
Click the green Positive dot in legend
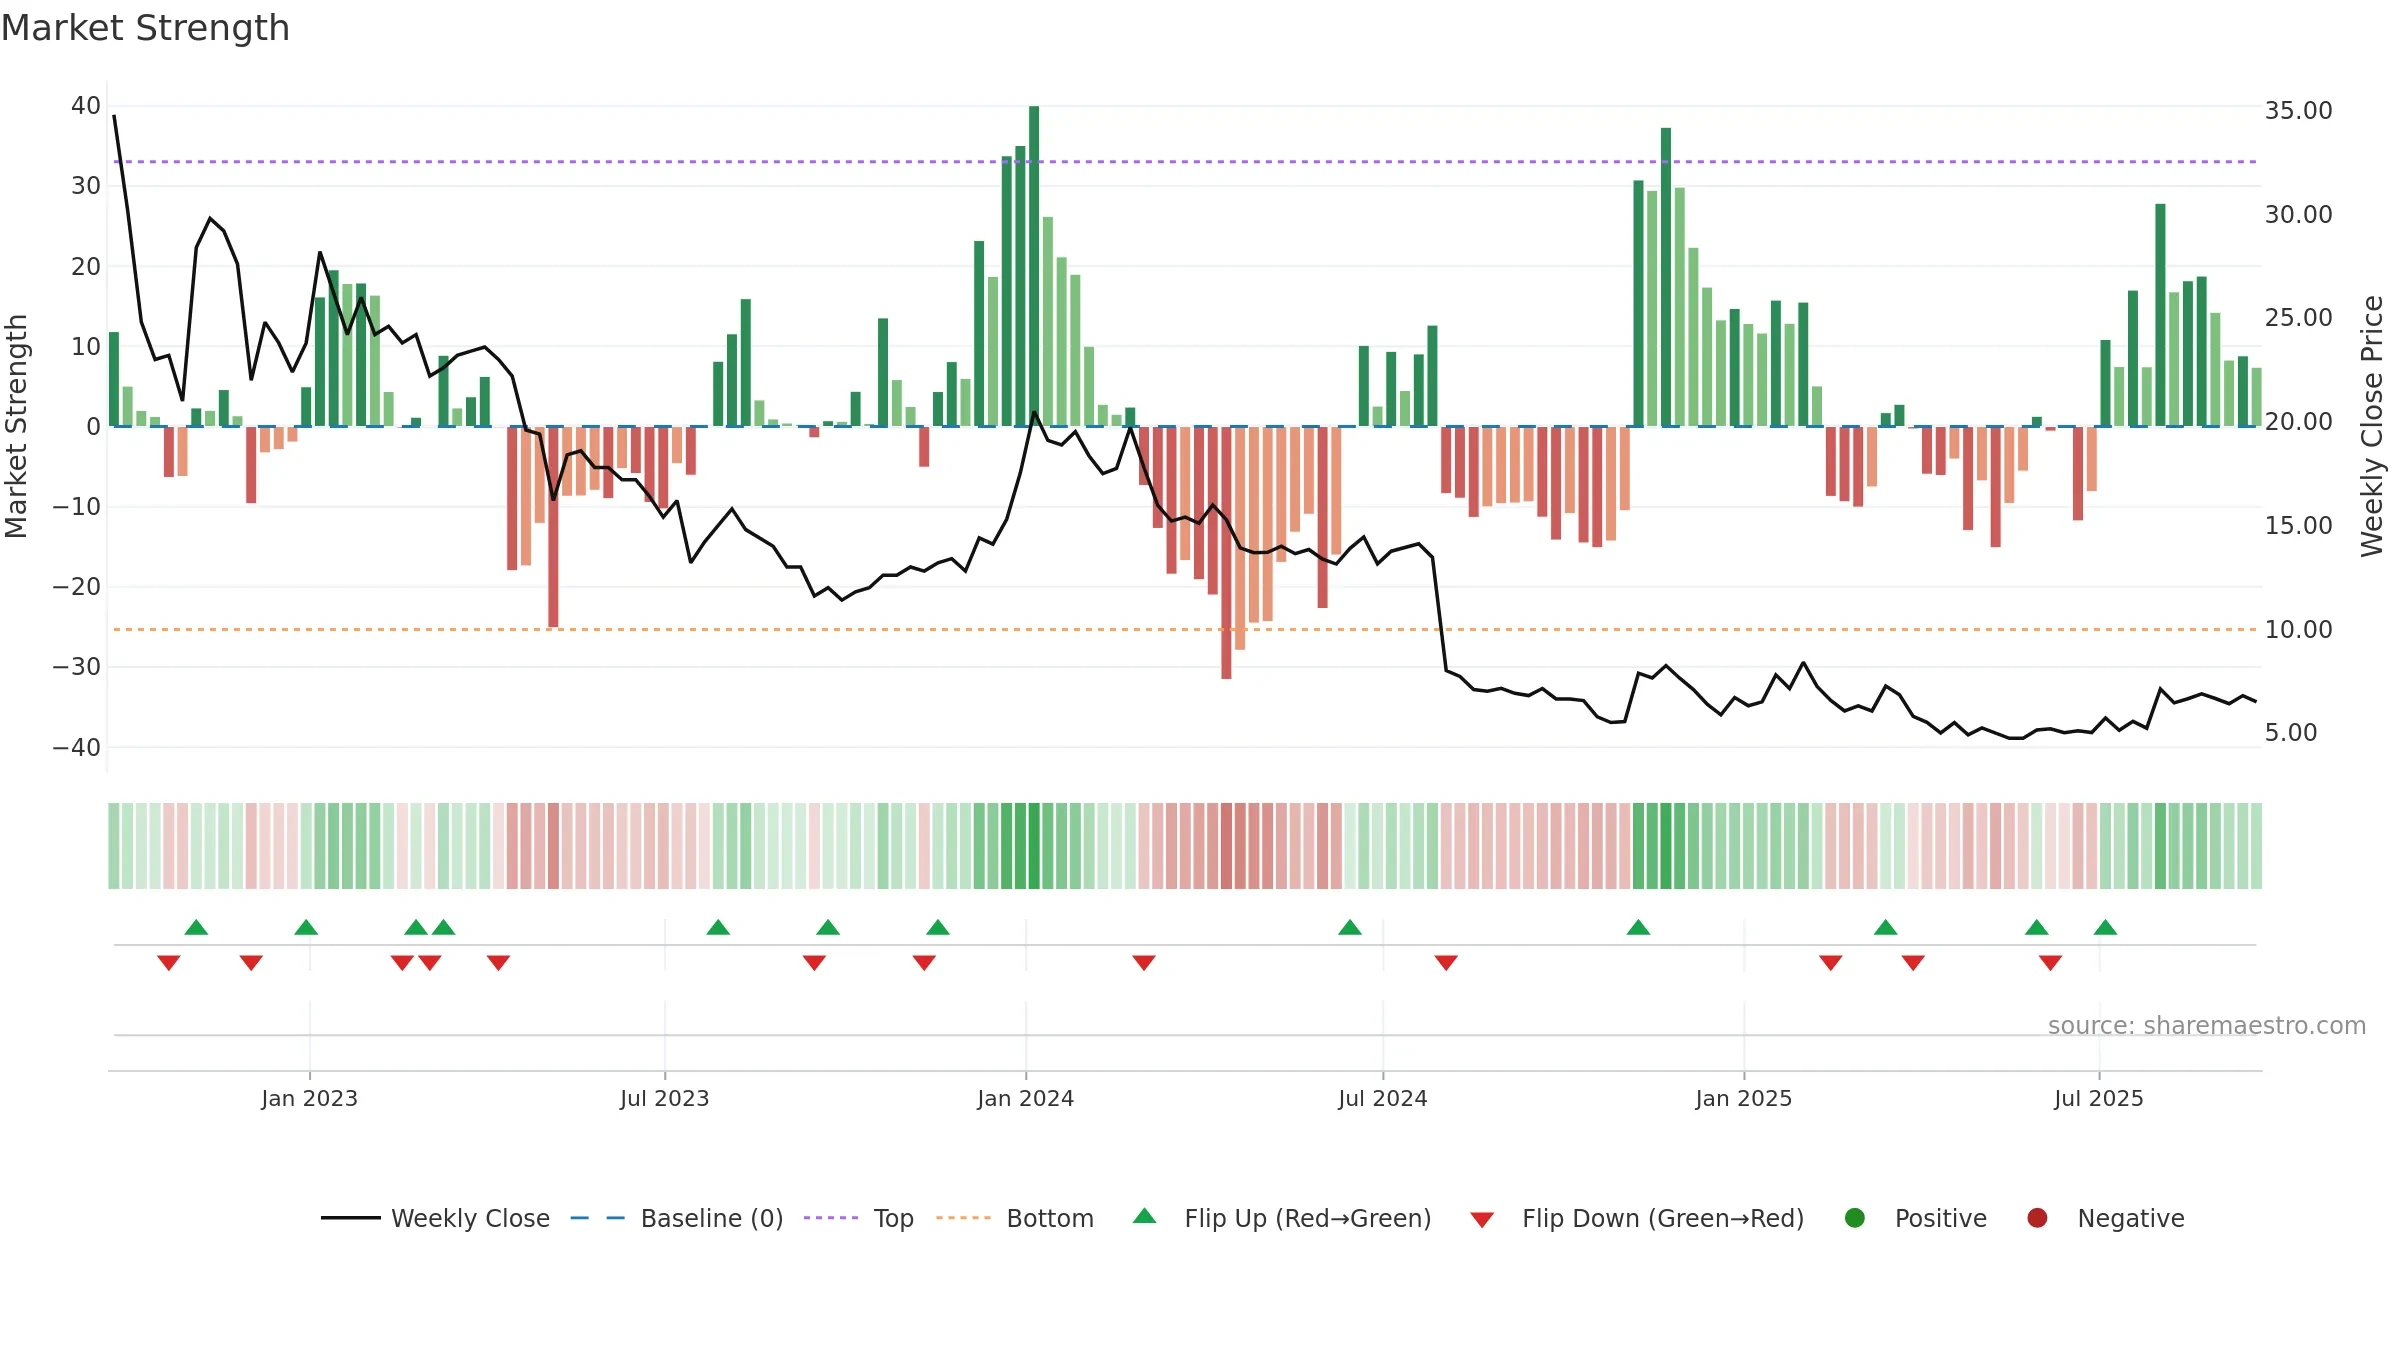click(1855, 1218)
